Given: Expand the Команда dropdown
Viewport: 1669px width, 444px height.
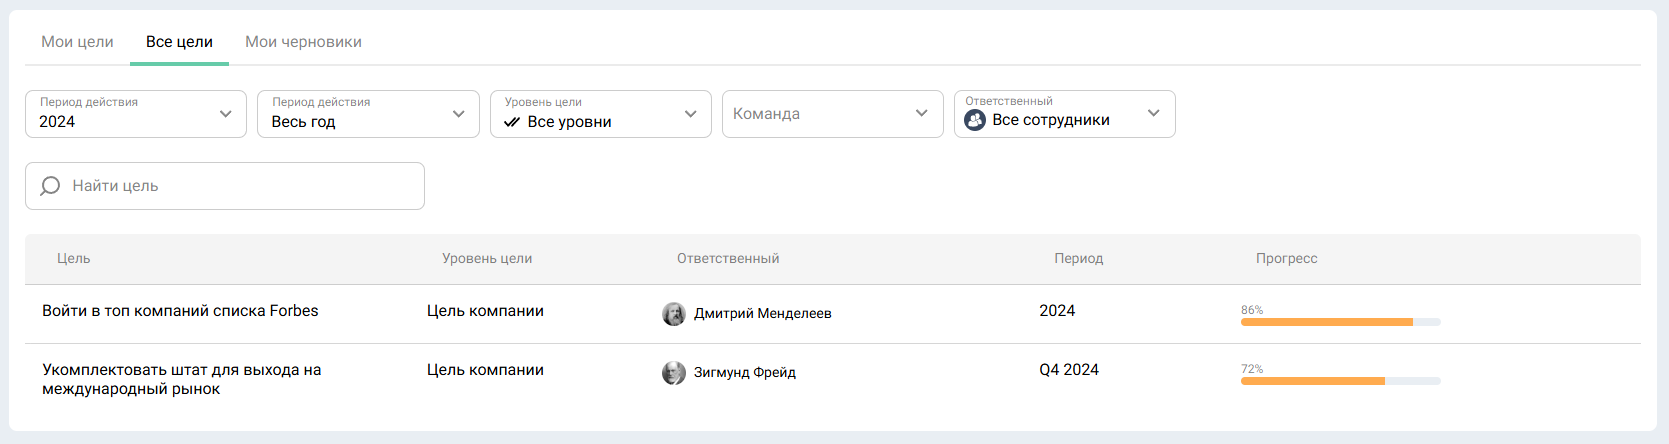Looking at the screenshot, I should (x=832, y=114).
